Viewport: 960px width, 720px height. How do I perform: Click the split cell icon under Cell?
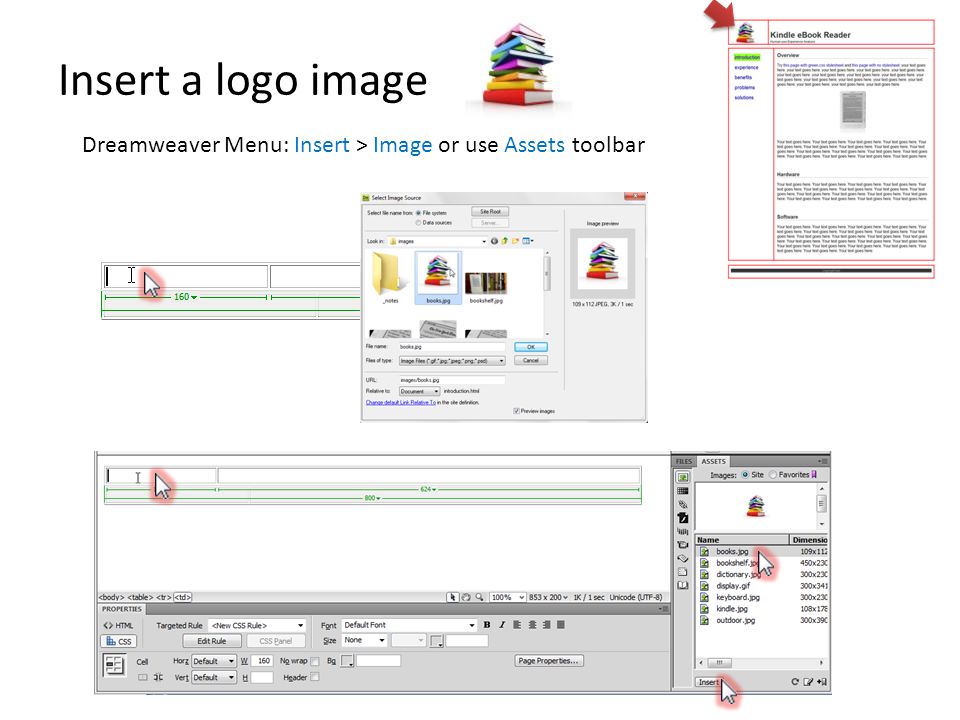[158, 677]
